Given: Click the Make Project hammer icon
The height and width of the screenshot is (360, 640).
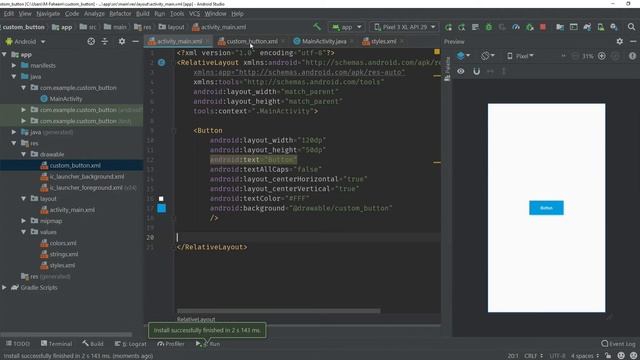Looking at the screenshot, I should coord(317,27).
